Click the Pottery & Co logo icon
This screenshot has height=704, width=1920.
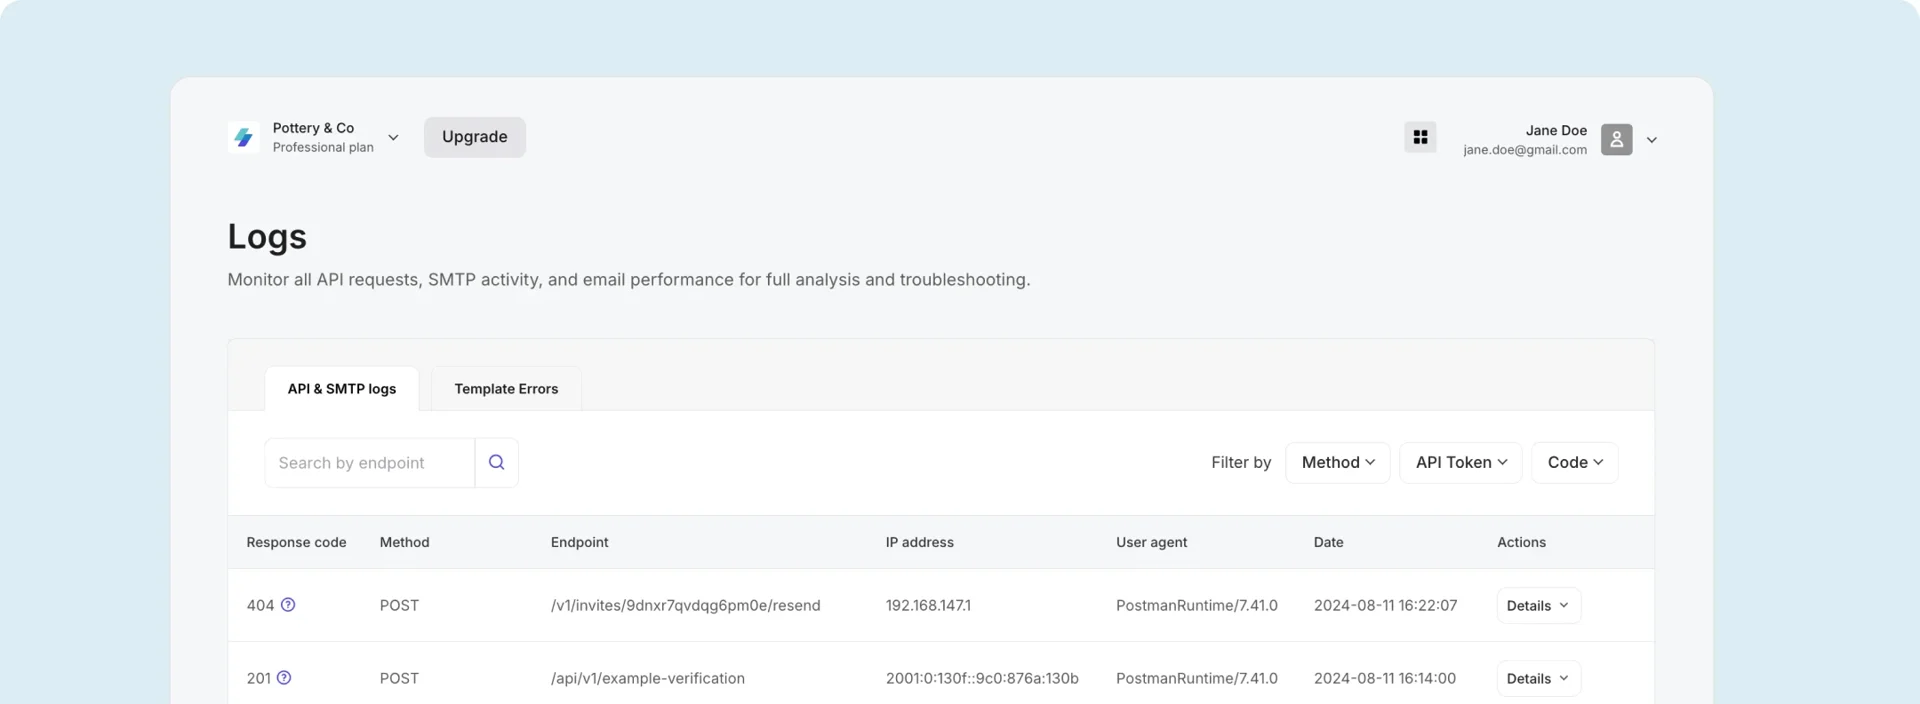243,137
